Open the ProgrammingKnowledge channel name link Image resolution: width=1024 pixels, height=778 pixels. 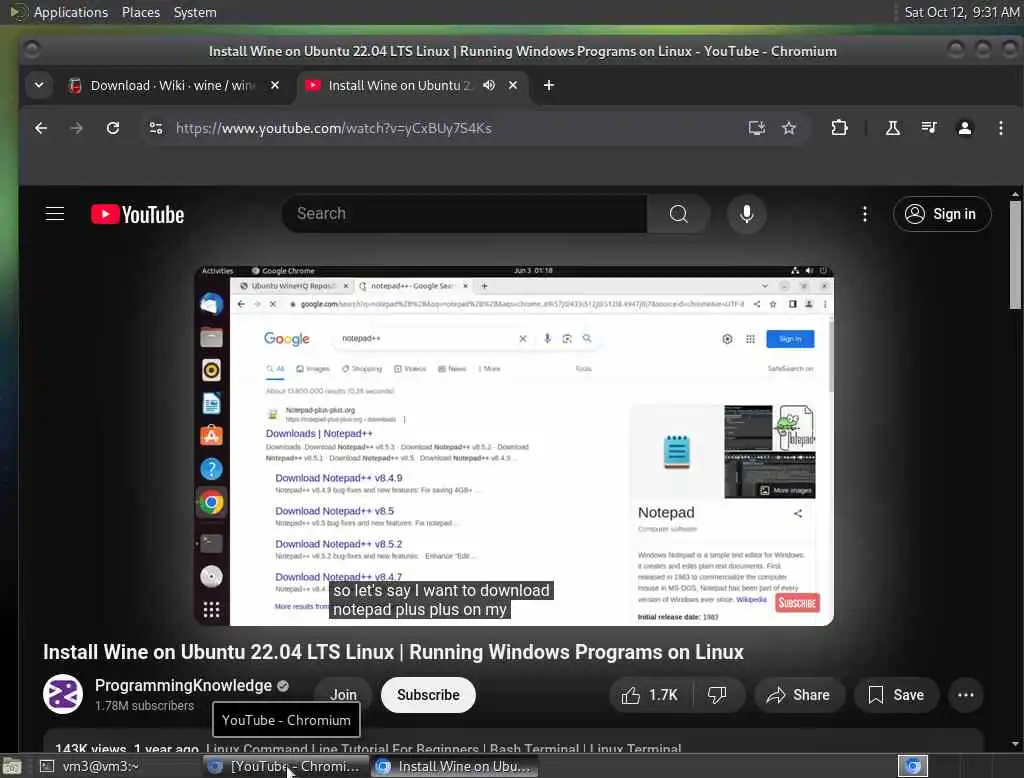(x=183, y=685)
